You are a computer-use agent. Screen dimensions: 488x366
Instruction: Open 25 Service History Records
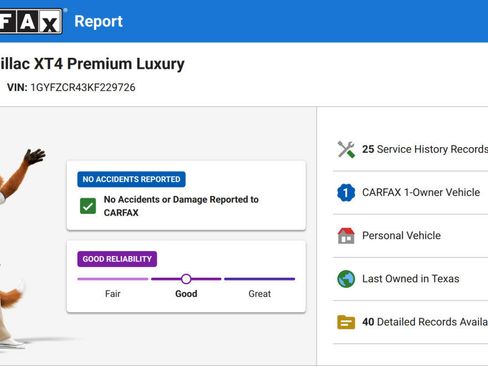click(x=410, y=149)
